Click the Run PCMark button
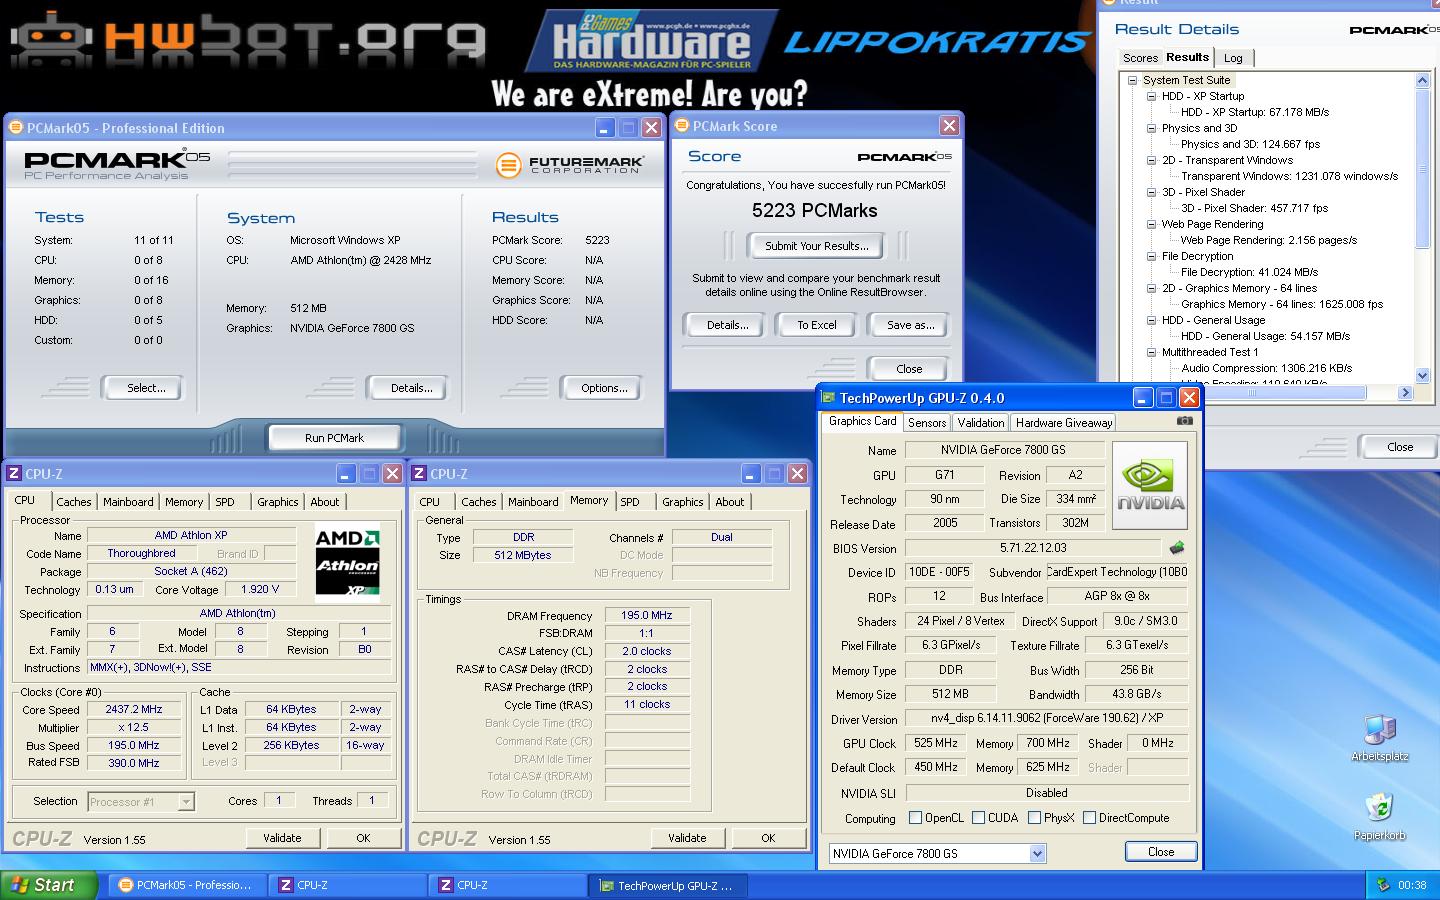 click(x=334, y=438)
